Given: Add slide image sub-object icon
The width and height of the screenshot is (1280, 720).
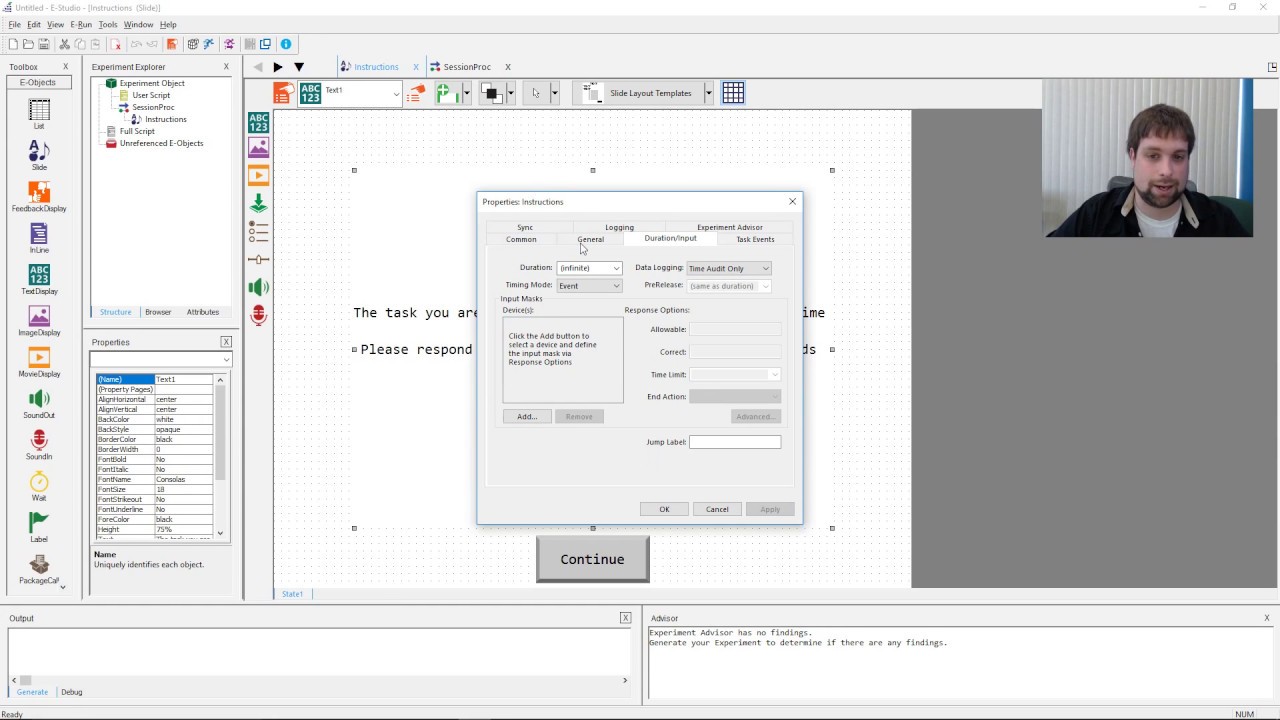Looking at the screenshot, I should point(259,148).
